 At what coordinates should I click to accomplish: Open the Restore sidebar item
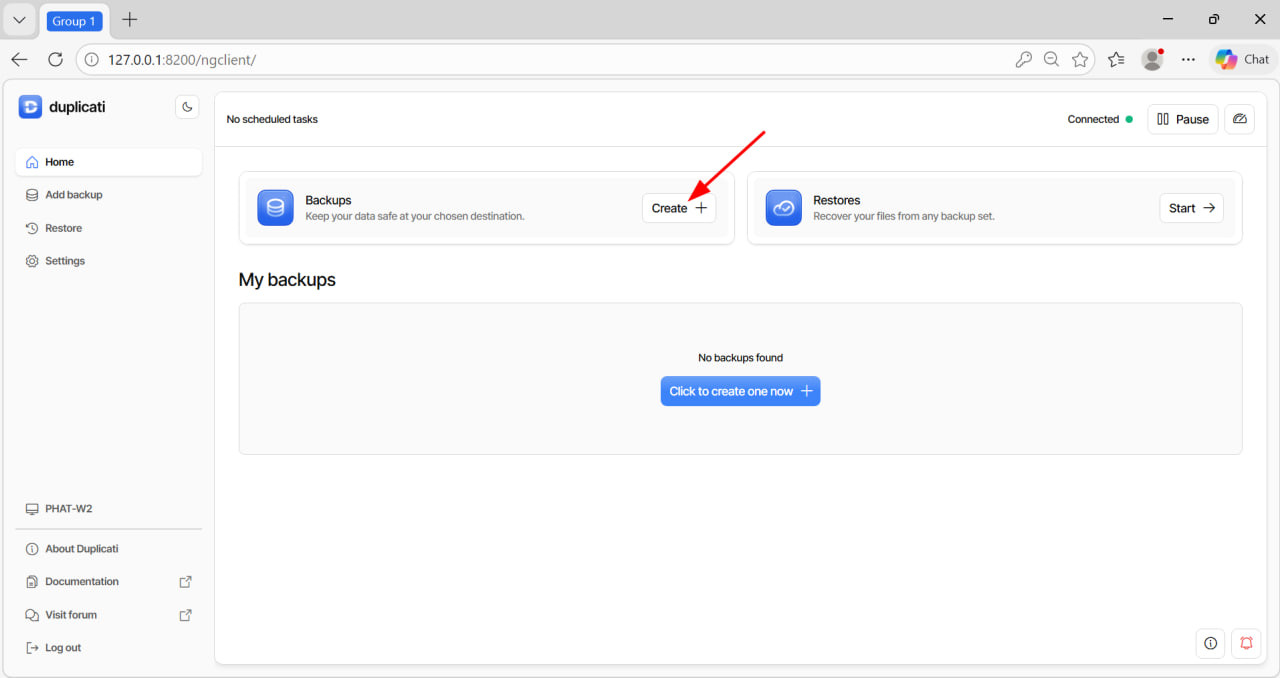(63, 228)
